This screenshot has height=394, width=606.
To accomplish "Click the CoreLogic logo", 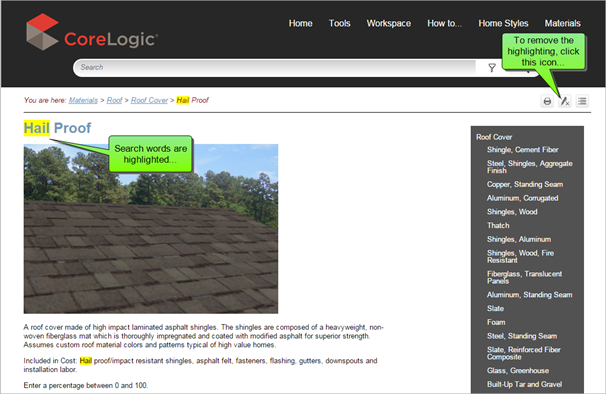I will (x=92, y=32).
